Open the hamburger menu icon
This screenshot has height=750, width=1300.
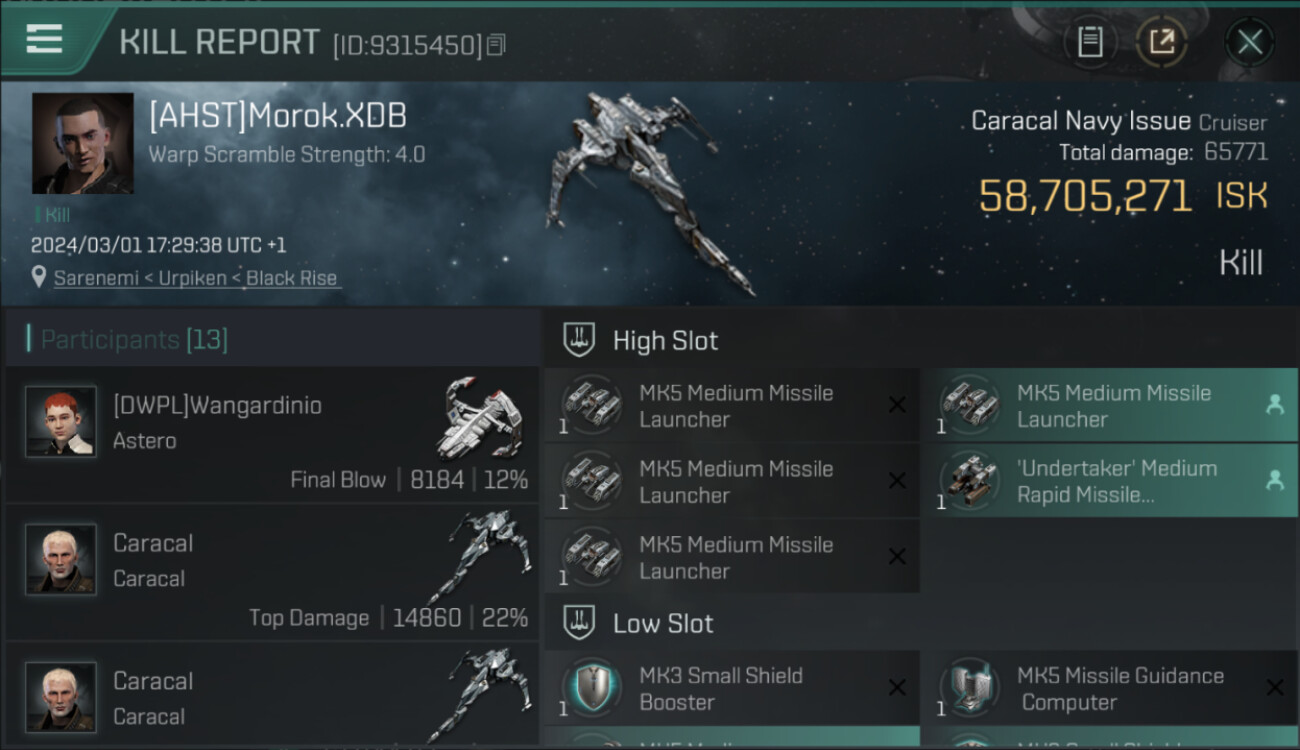point(44,39)
